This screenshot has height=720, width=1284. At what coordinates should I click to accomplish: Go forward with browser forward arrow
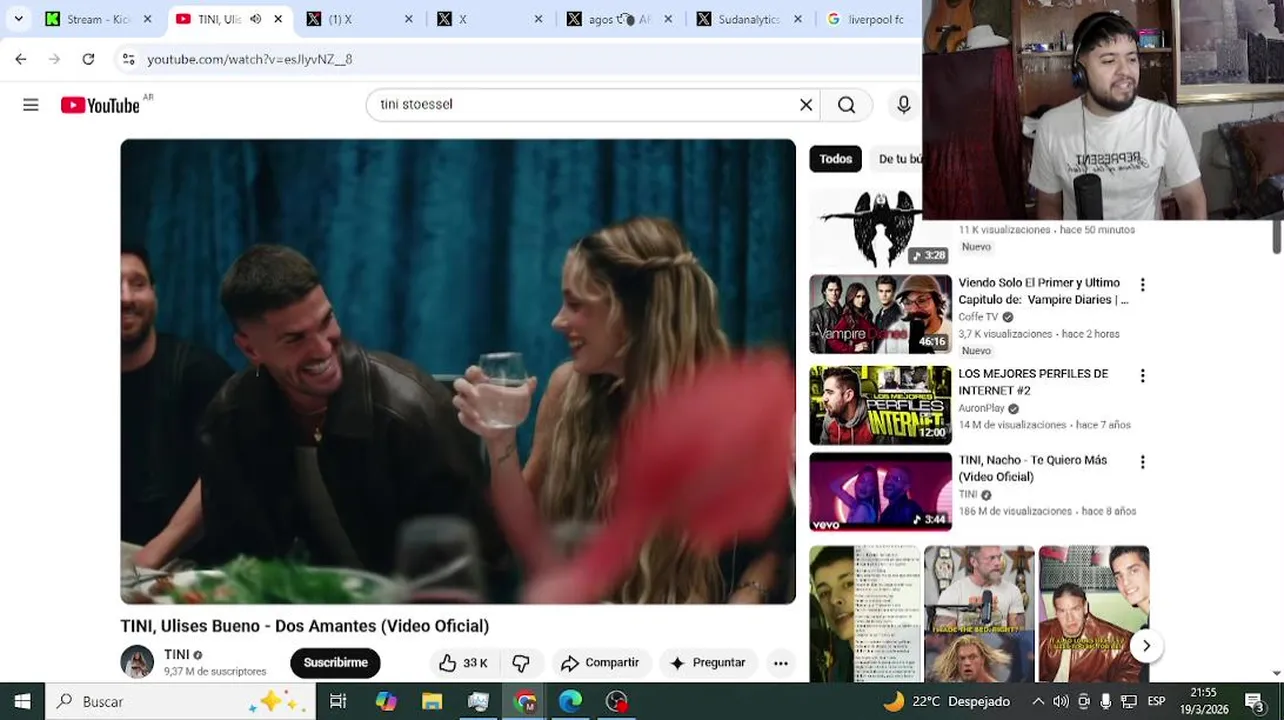pyautogui.click(x=54, y=59)
